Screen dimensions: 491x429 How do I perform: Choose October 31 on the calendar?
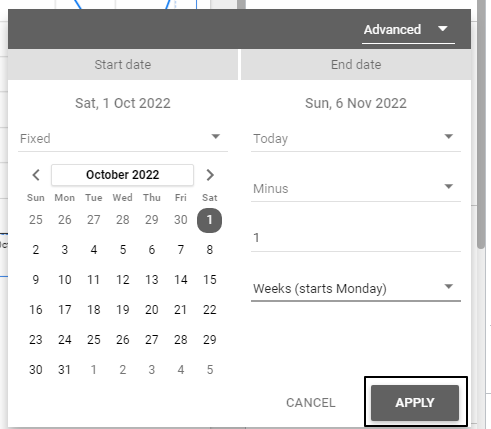pos(65,370)
